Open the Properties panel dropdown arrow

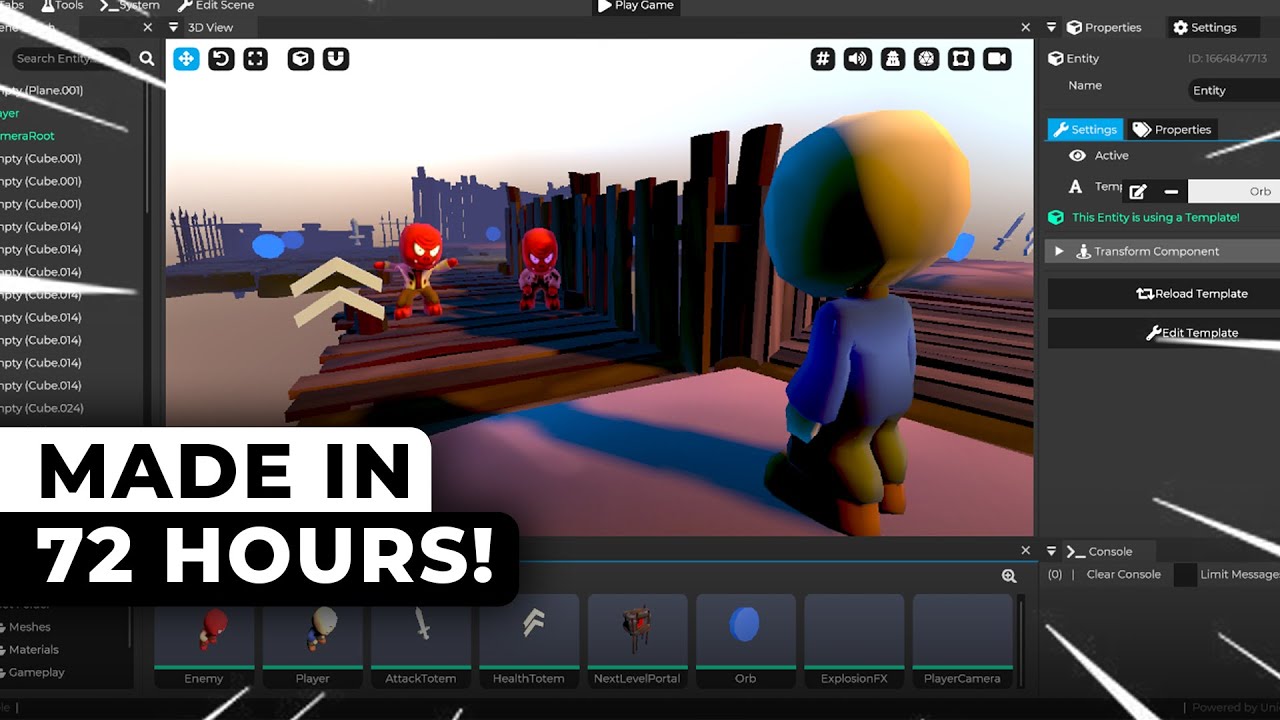[1052, 28]
